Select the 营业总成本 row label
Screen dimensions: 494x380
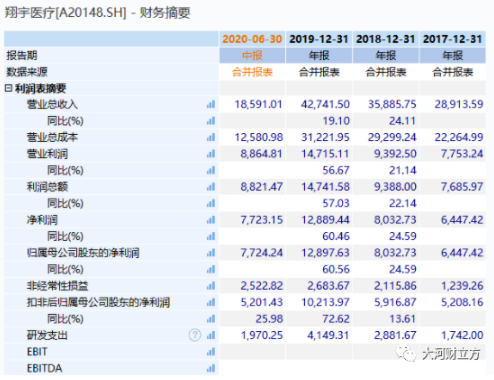pyautogui.click(x=52, y=137)
